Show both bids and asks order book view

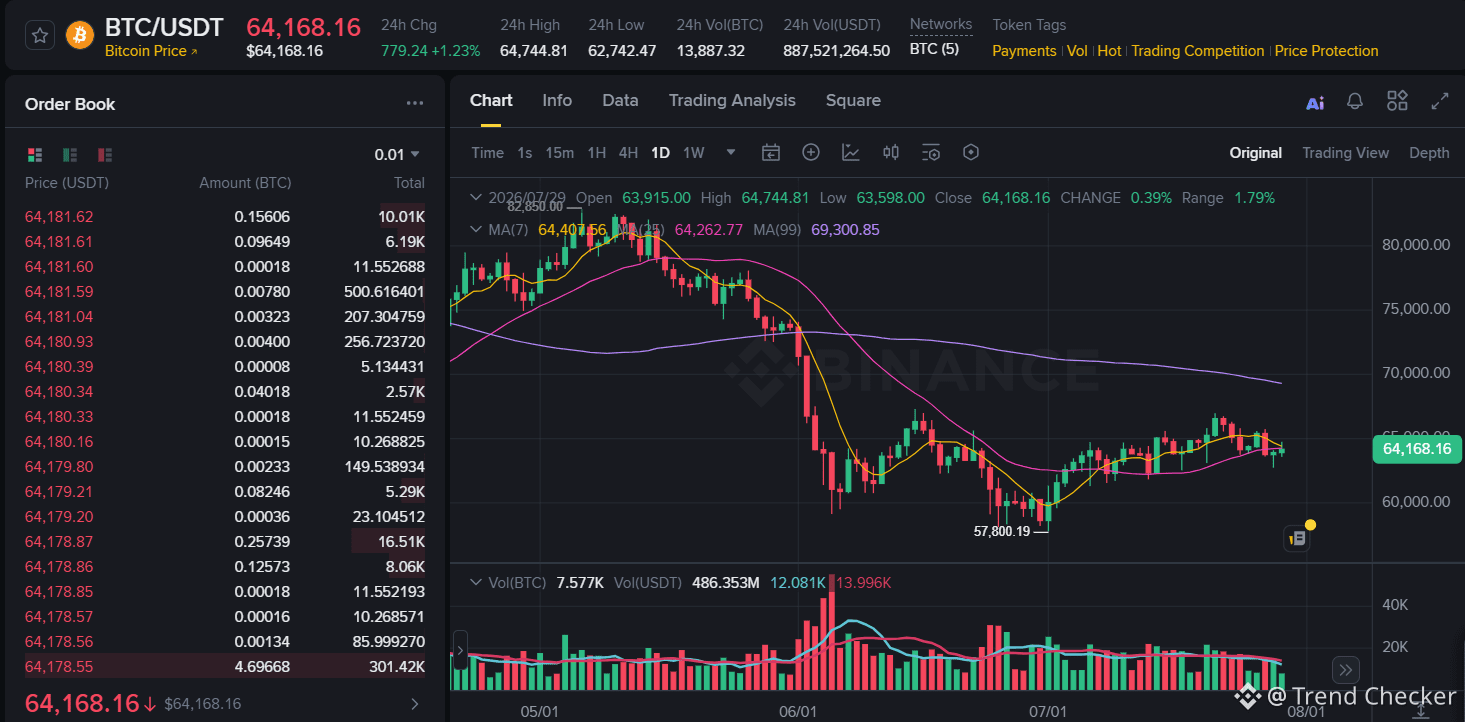click(x=36, y=154)
